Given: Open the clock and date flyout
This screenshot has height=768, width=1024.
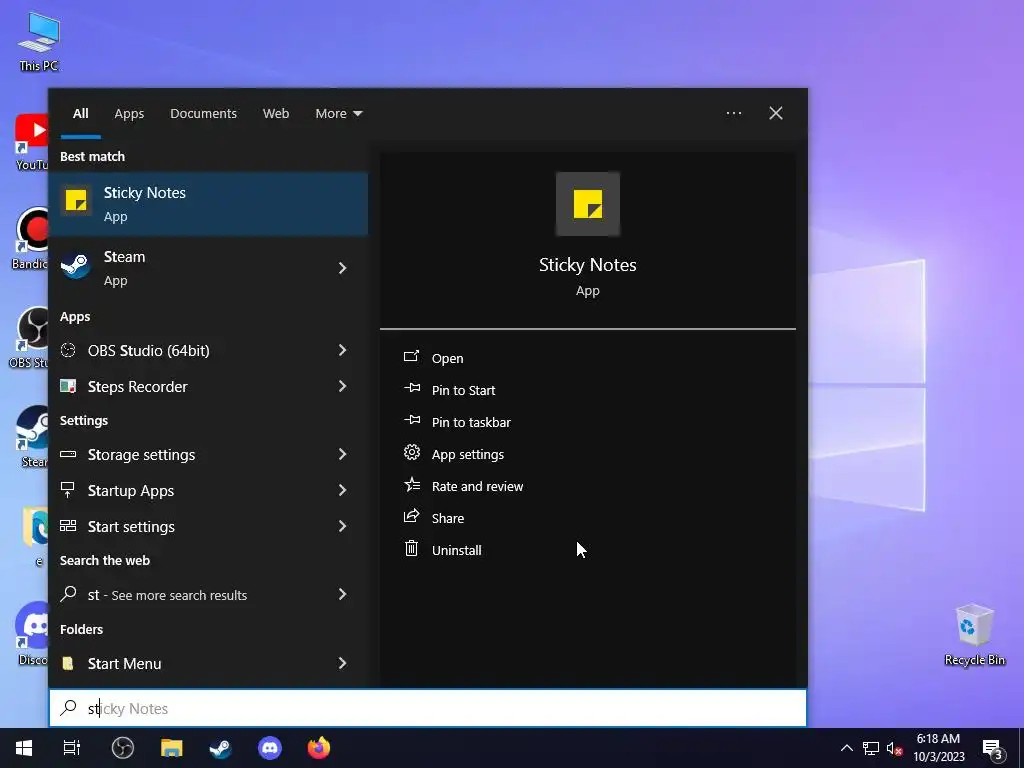Looking at the screenshot, I should (x=938, y=748).
